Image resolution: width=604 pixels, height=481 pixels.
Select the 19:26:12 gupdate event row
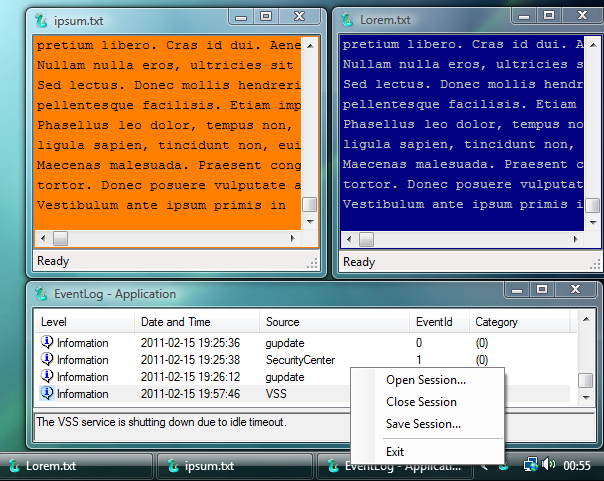coord(304,377)
